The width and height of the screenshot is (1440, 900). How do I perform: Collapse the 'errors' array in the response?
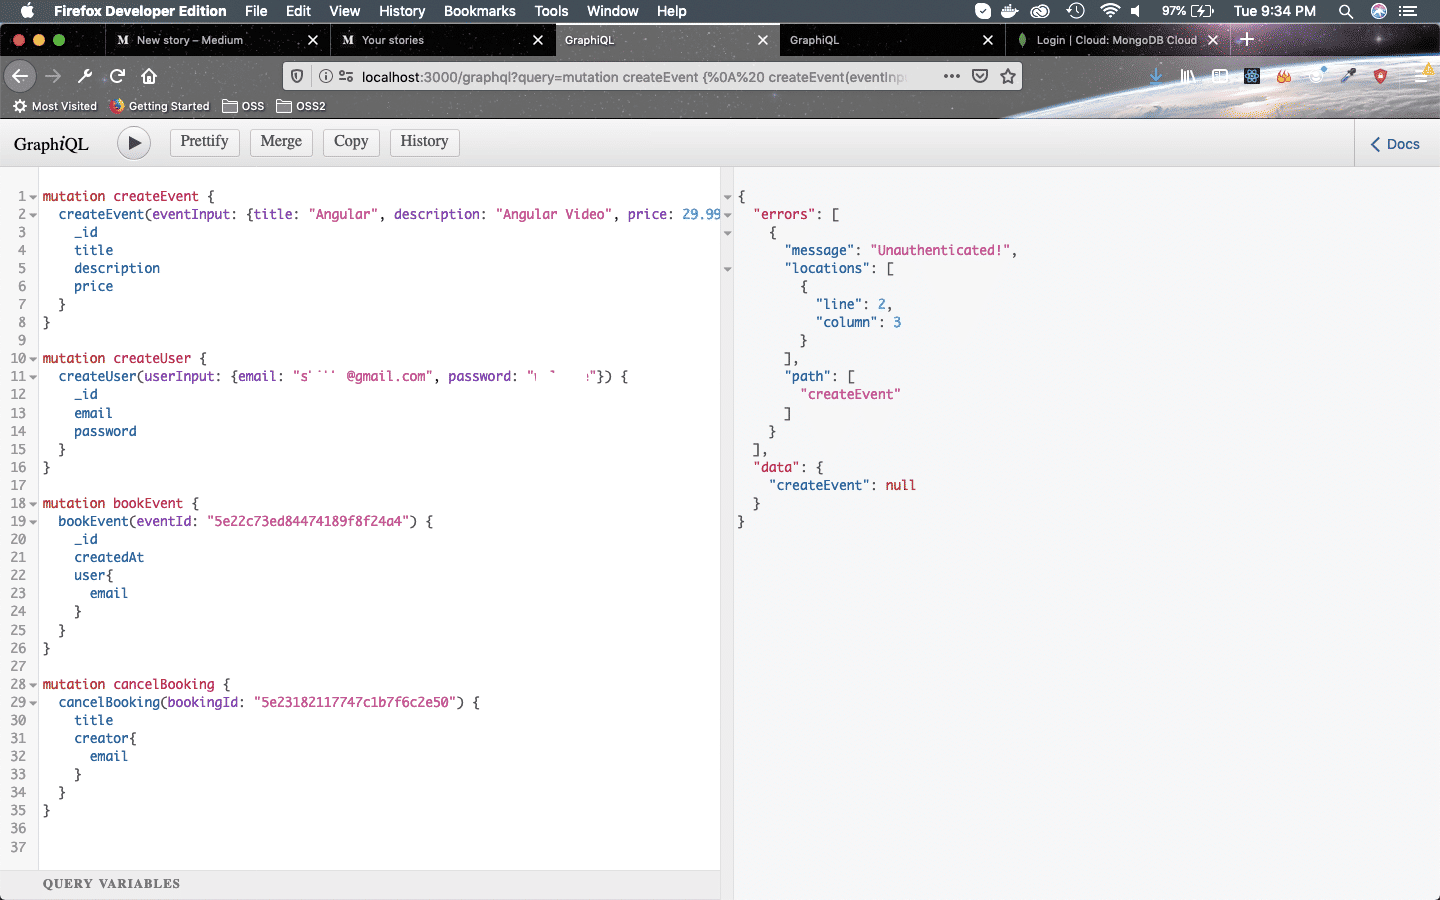pos(728,215)
